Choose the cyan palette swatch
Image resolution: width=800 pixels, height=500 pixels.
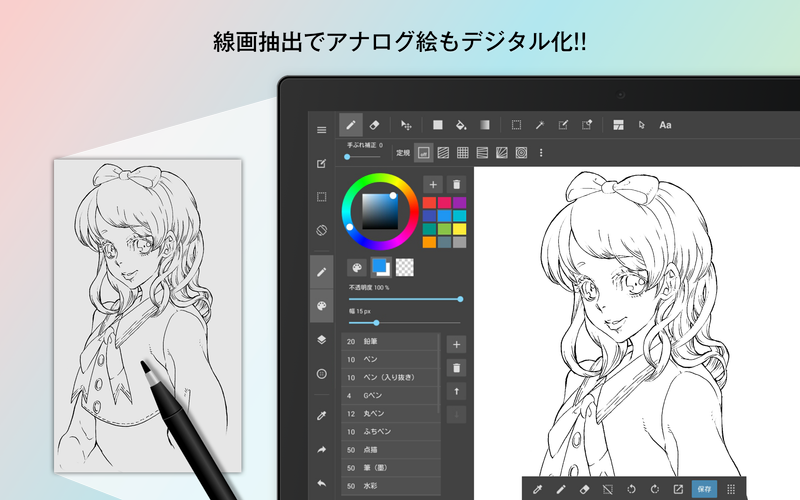click(460, 216)
